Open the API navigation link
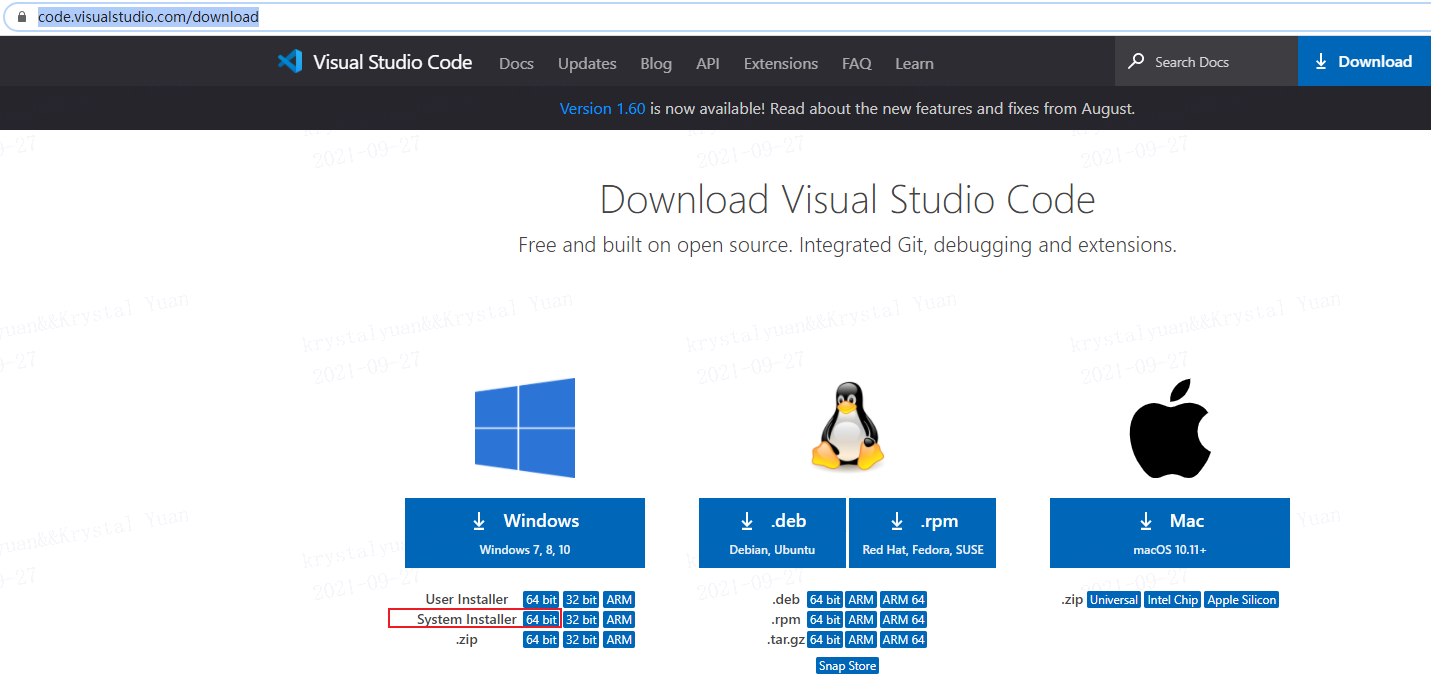This screenshot has height=680, width=1431. pyautogui.click(x=708, y=63)
